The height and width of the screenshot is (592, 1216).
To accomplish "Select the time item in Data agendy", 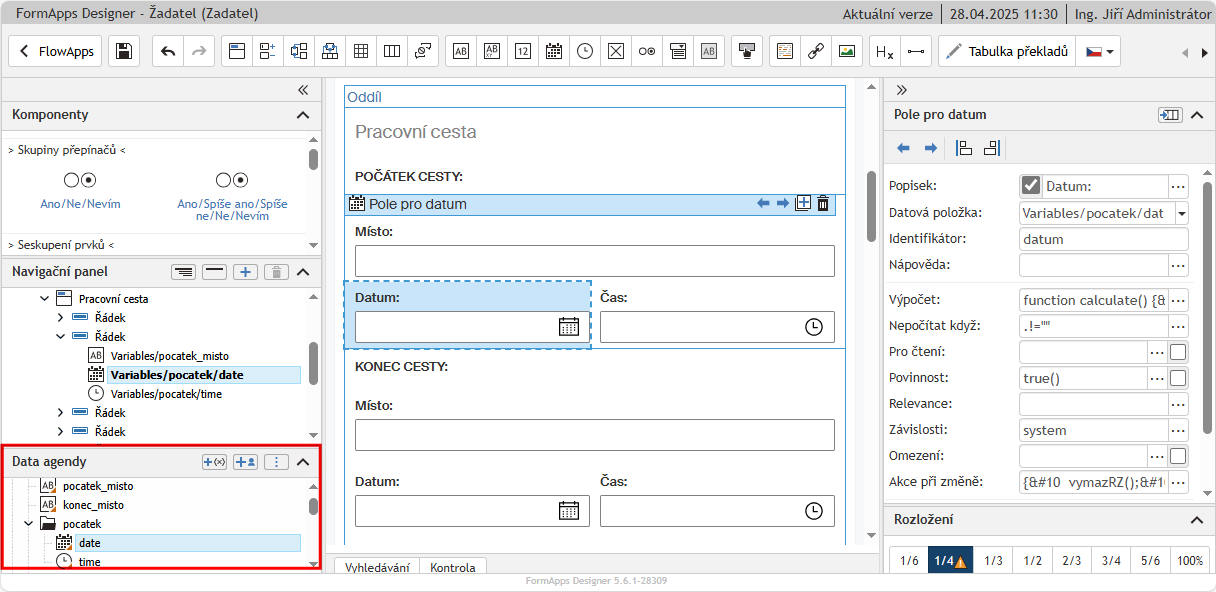I will click(89, 562).
